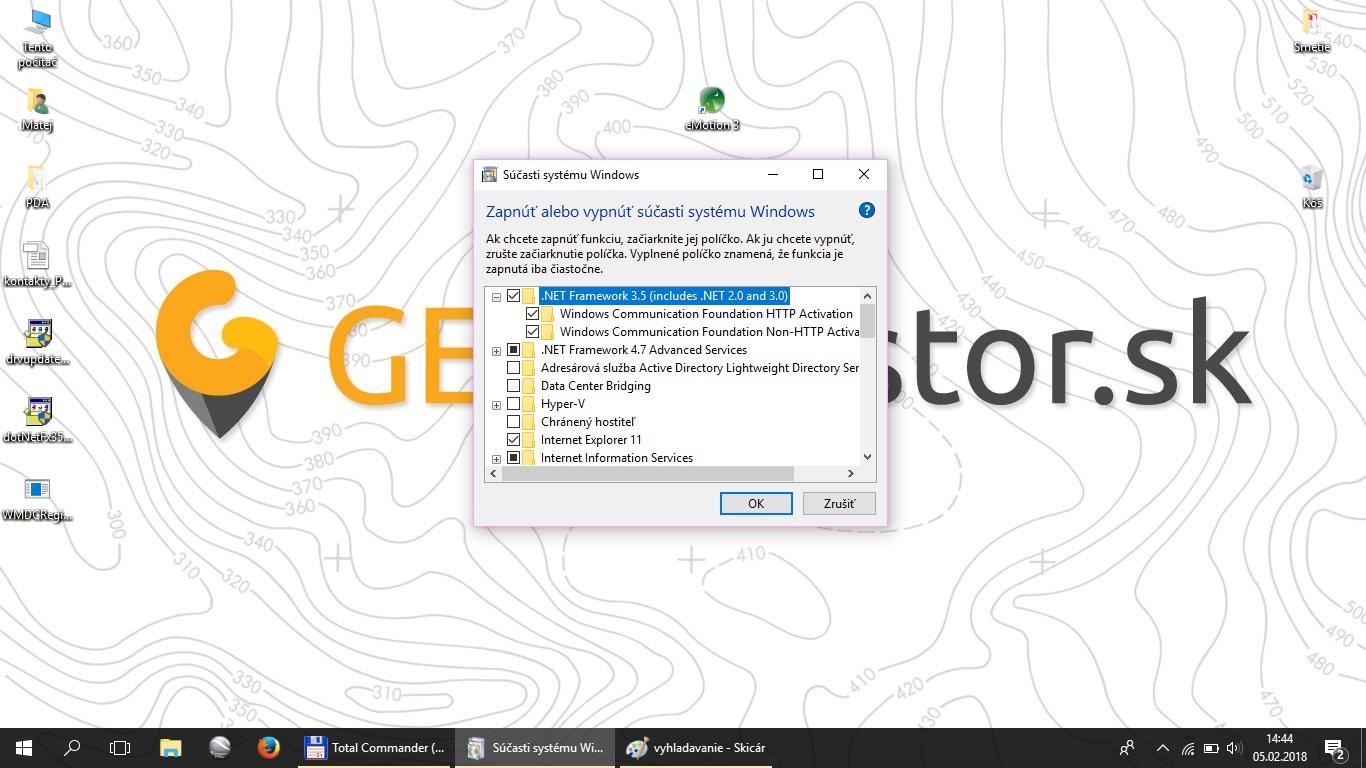Launch the eMotion 3 shortcut
Screen dimensions: 1366x768
point(712,108)
